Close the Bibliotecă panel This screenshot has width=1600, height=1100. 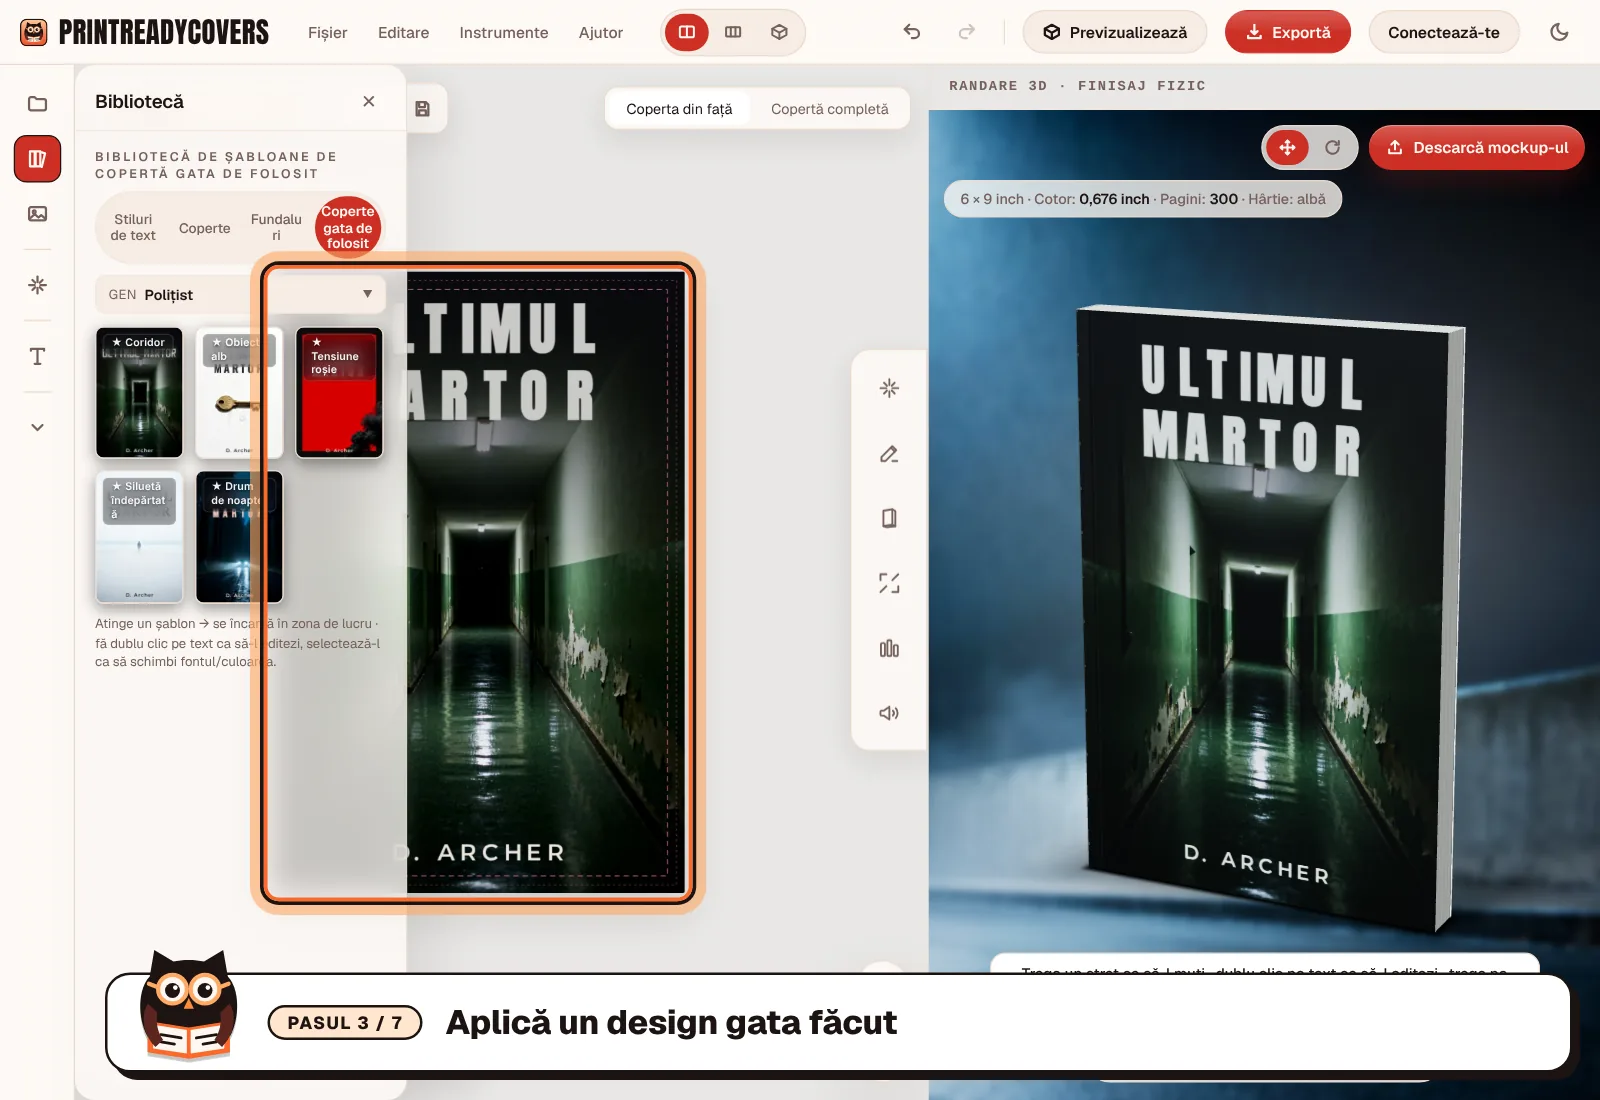click(x=369, y=101)
